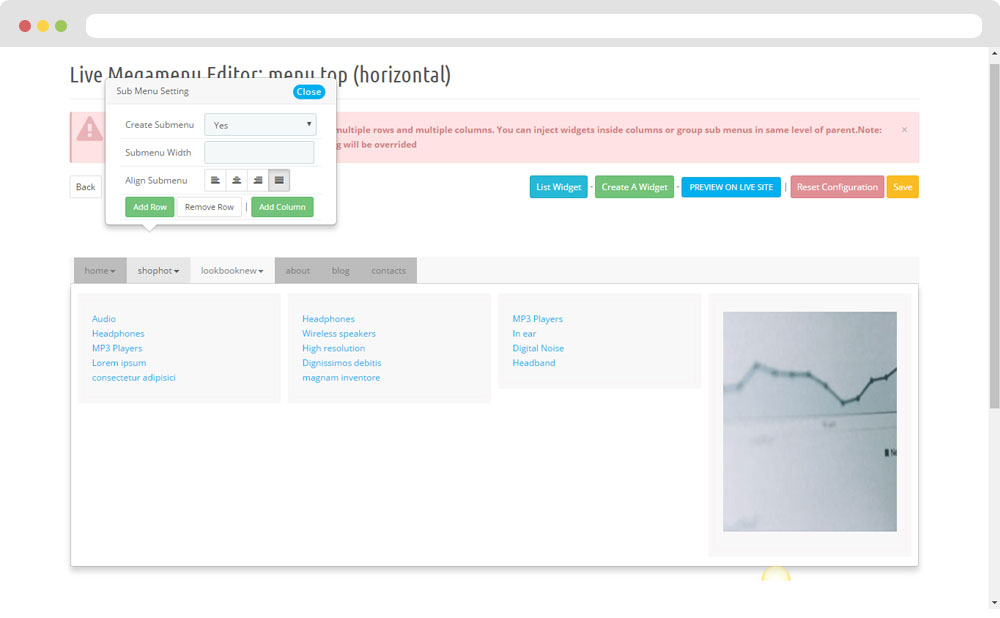Open the consectetur adipisici link
The width and height of the screenshot is (1000, 618).
[x=133, y=378]
